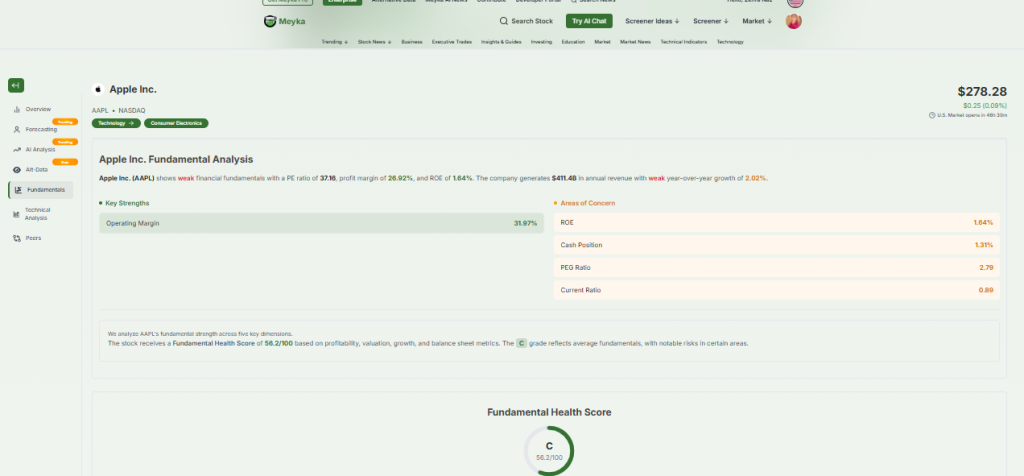Image resolution: width=1024 pixels, height=476 pixels.
Task: Click the Trending badge beside Forecasting
Action: click(65, 122)
